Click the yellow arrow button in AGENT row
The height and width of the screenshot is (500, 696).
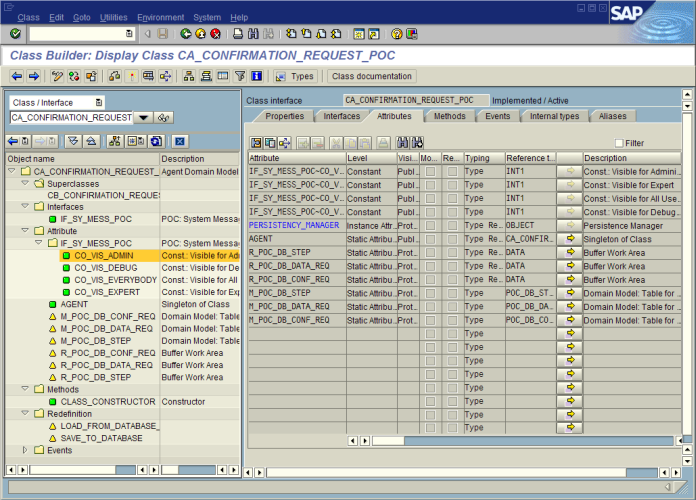(x=569, y=239)
